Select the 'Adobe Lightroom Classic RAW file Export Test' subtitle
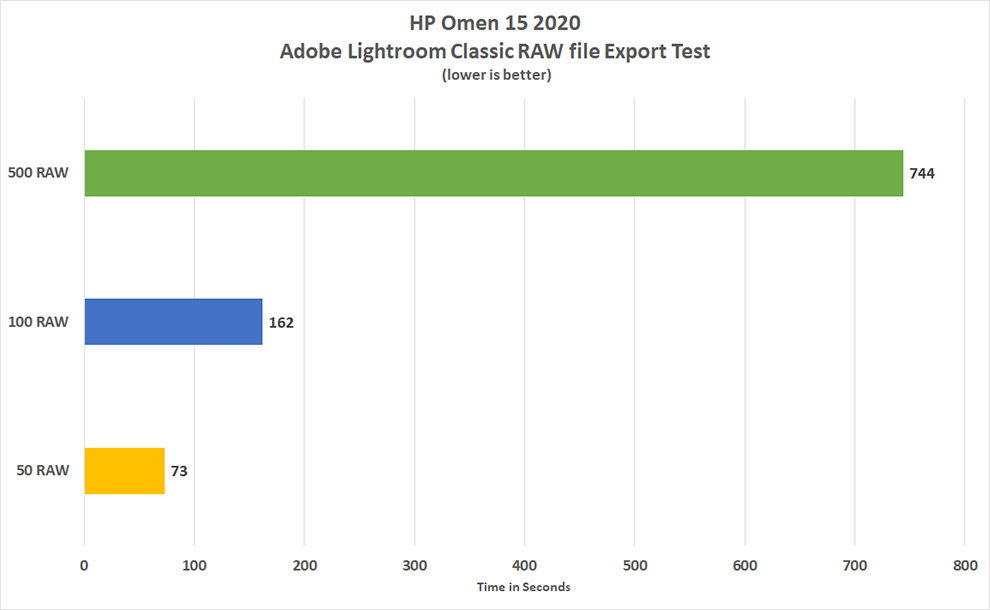This screenshot has width=990, height=610. (495, 51)
